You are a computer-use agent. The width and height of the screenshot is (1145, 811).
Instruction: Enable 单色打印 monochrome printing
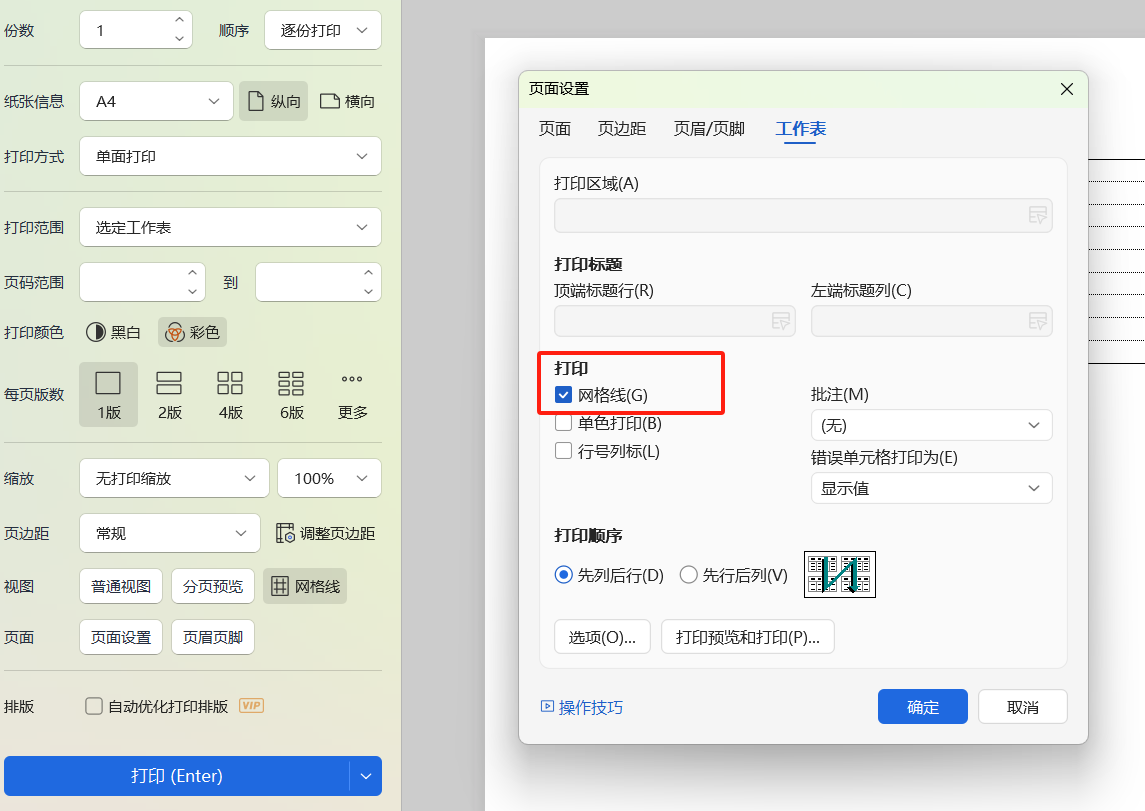tap(563, 423)
